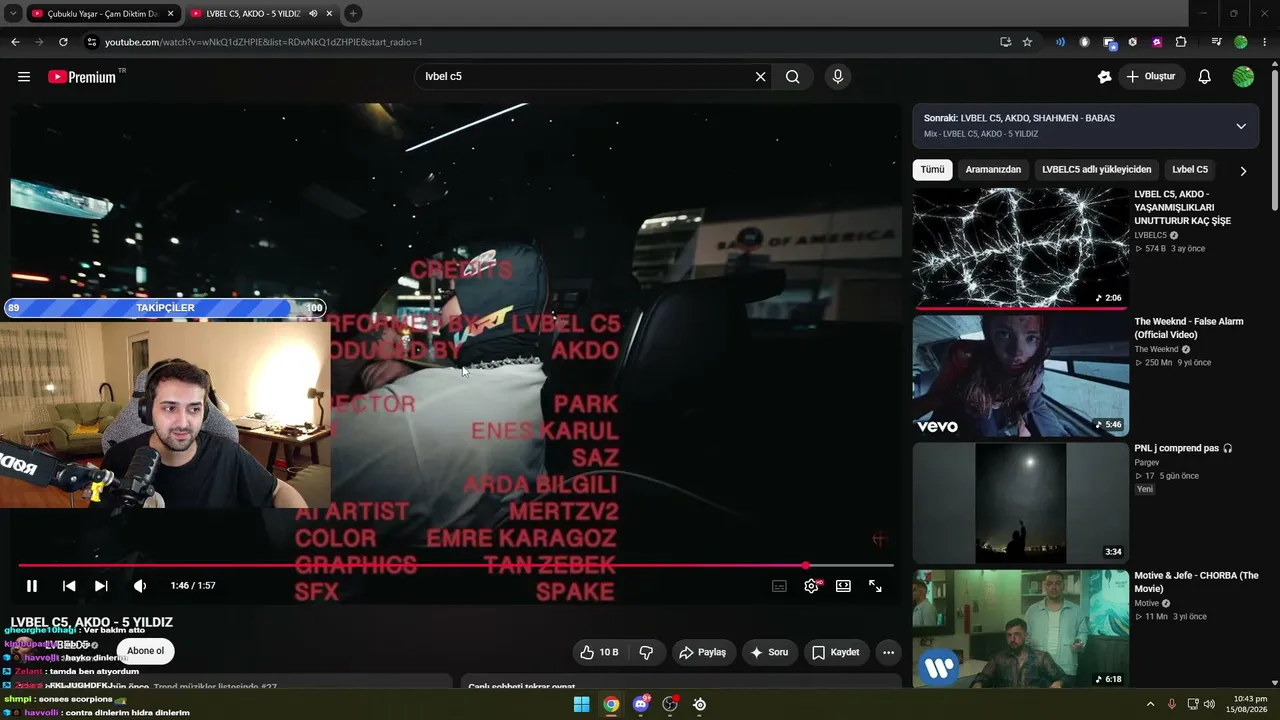Screen dimensions: 1280x720
Task: Click the browser address bar URL
Action: click(264, 42)
